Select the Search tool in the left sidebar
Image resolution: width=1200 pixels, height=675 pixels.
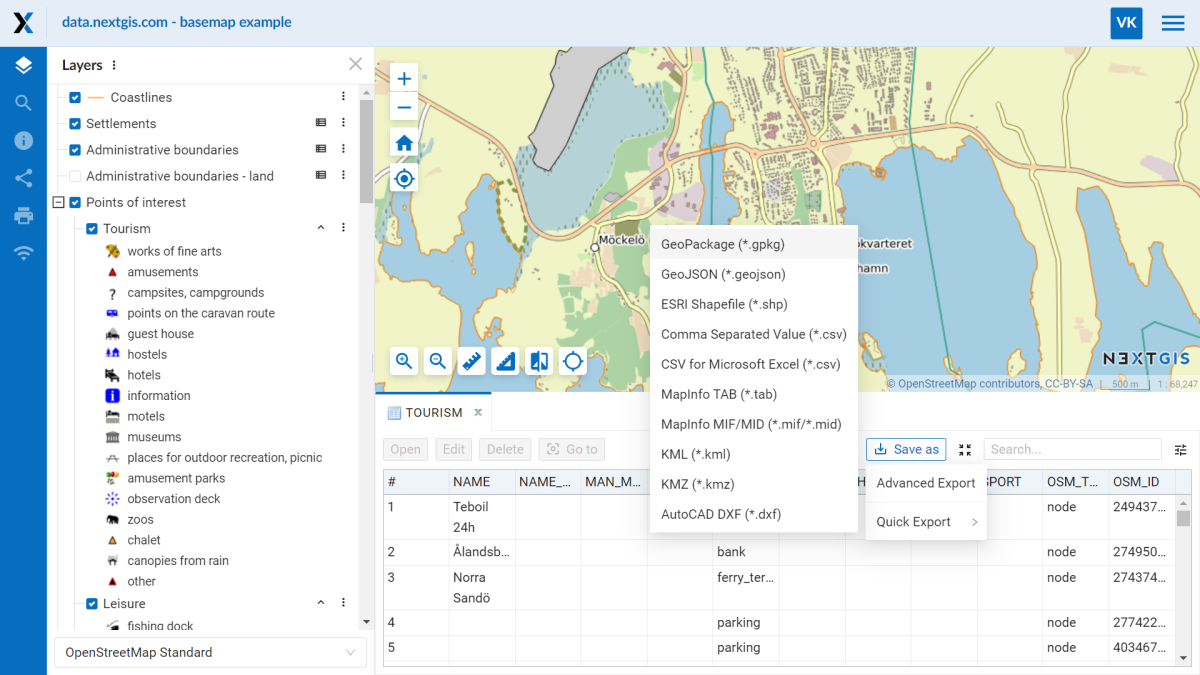(x=23, y=102)
